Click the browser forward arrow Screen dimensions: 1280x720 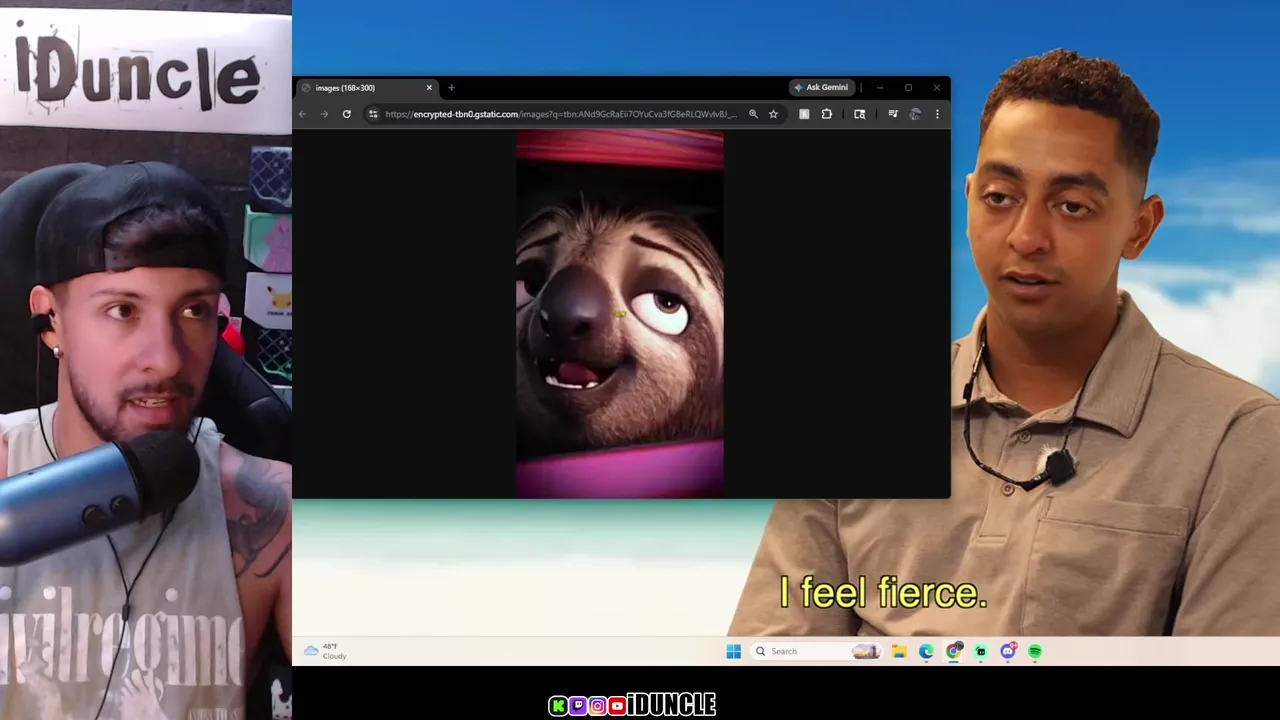(324, 114)
